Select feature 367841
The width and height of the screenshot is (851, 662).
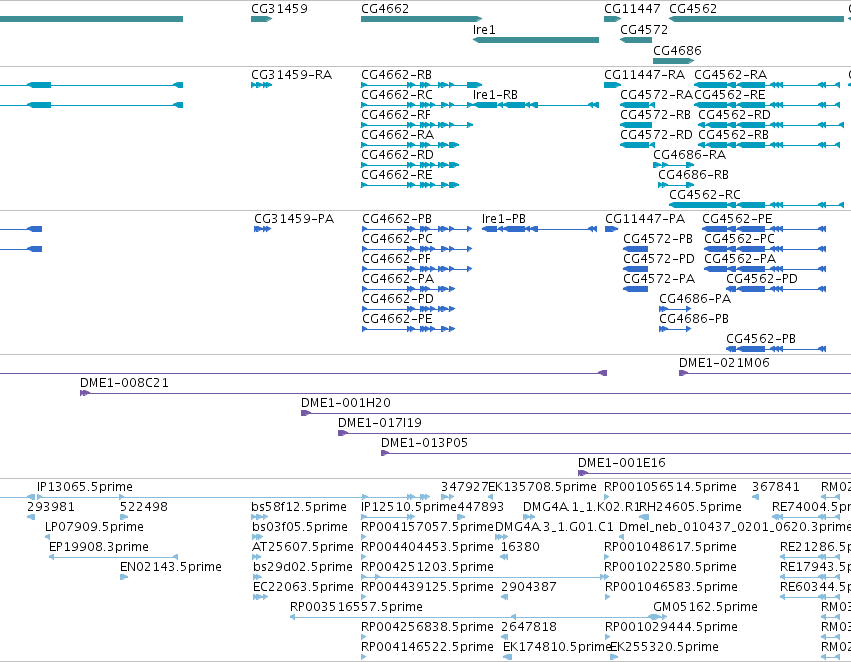(x=776, y=487)
